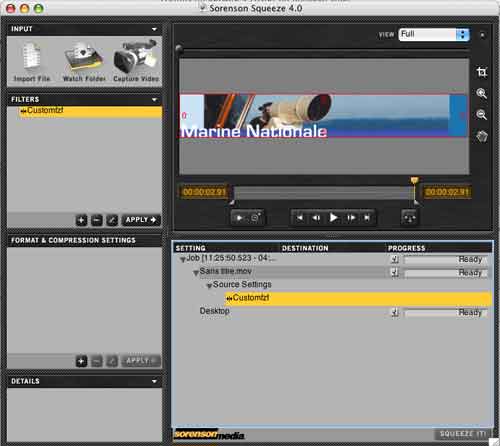Select the Customfzf filter in Filters list
The width and height of the screenshot is (500, 446).
click(x=90, y=112)
